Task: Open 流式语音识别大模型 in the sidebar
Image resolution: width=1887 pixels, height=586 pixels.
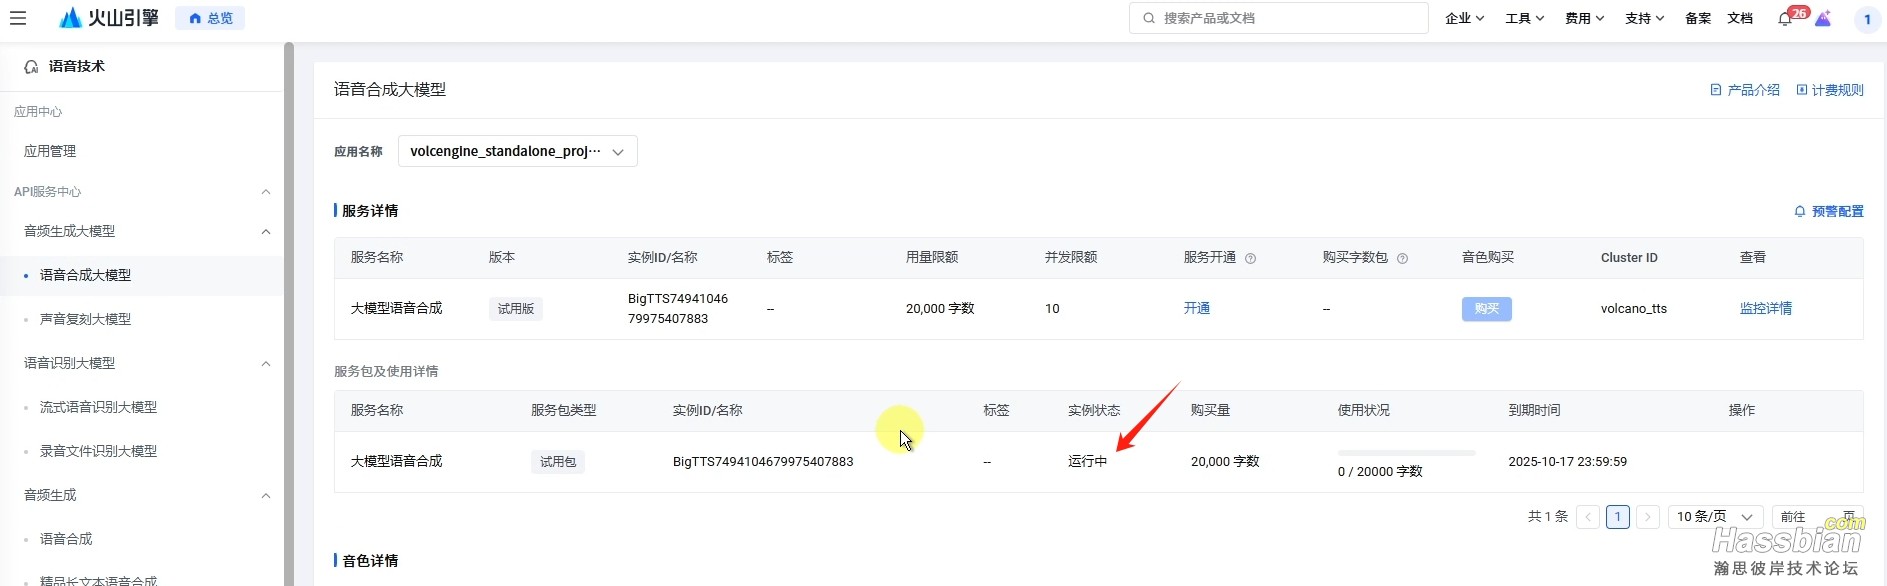Action: (98, 407)
